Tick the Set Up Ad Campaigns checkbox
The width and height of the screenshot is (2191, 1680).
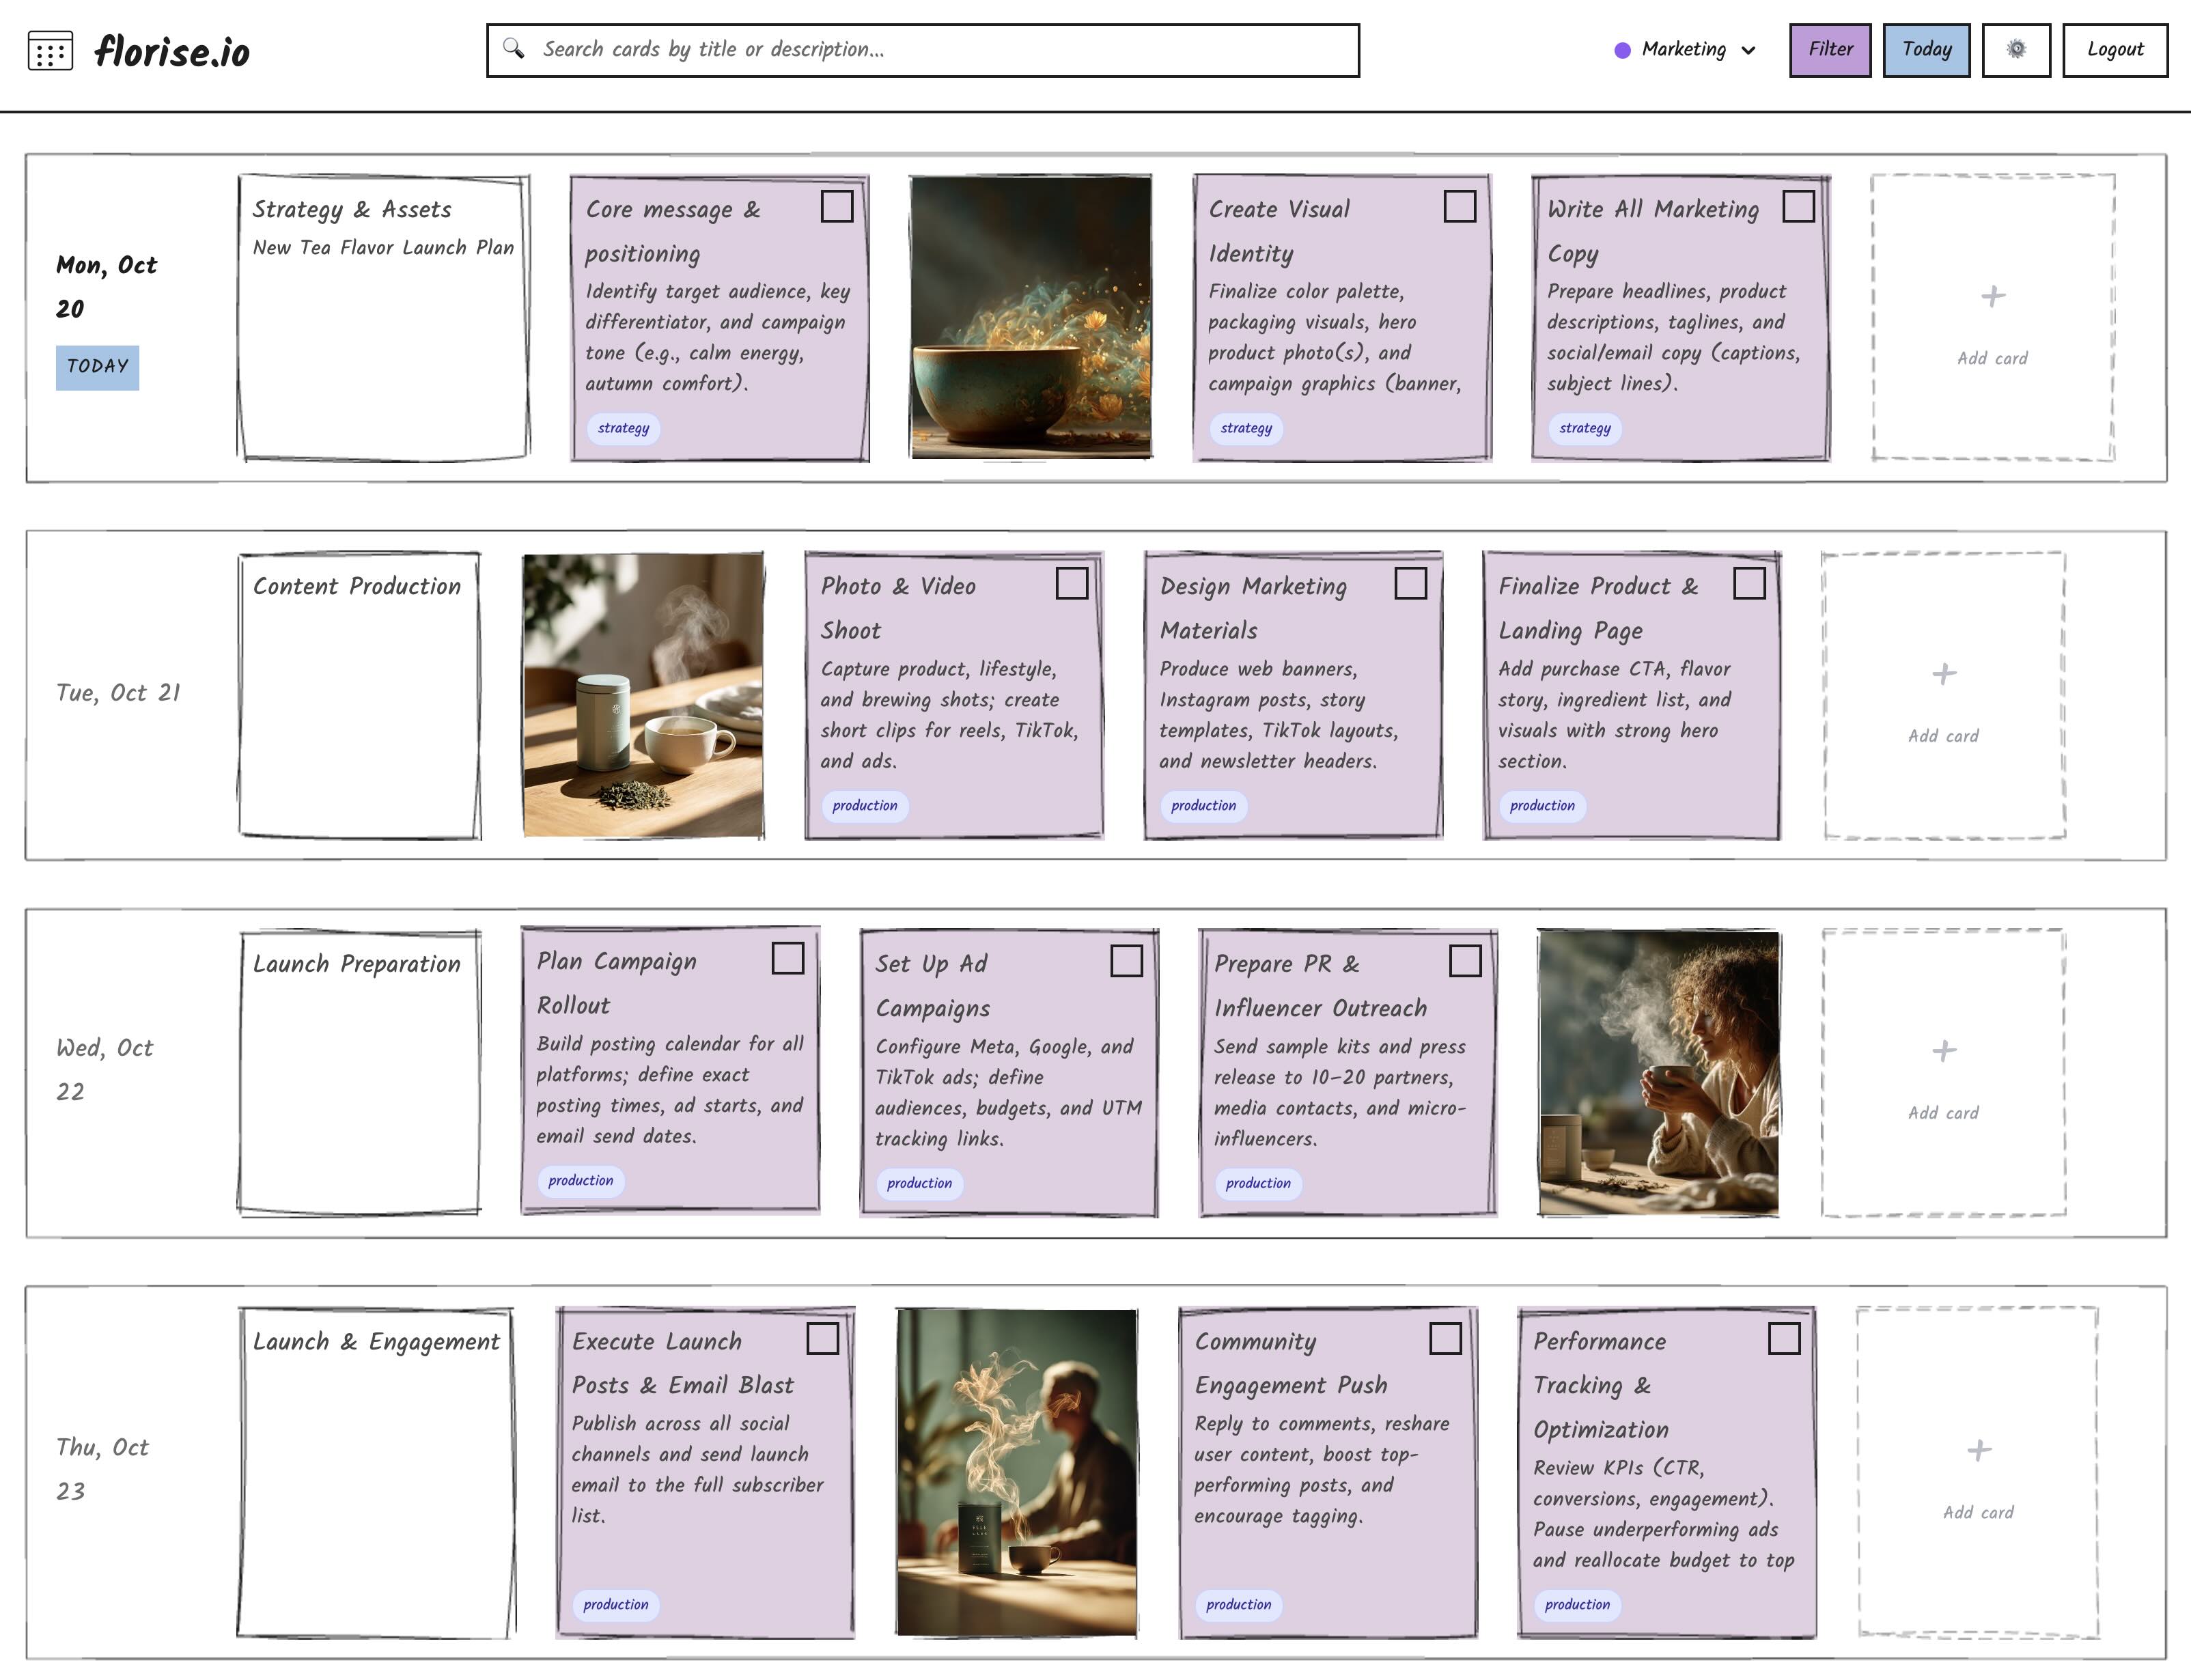(x=1126, y=961)
